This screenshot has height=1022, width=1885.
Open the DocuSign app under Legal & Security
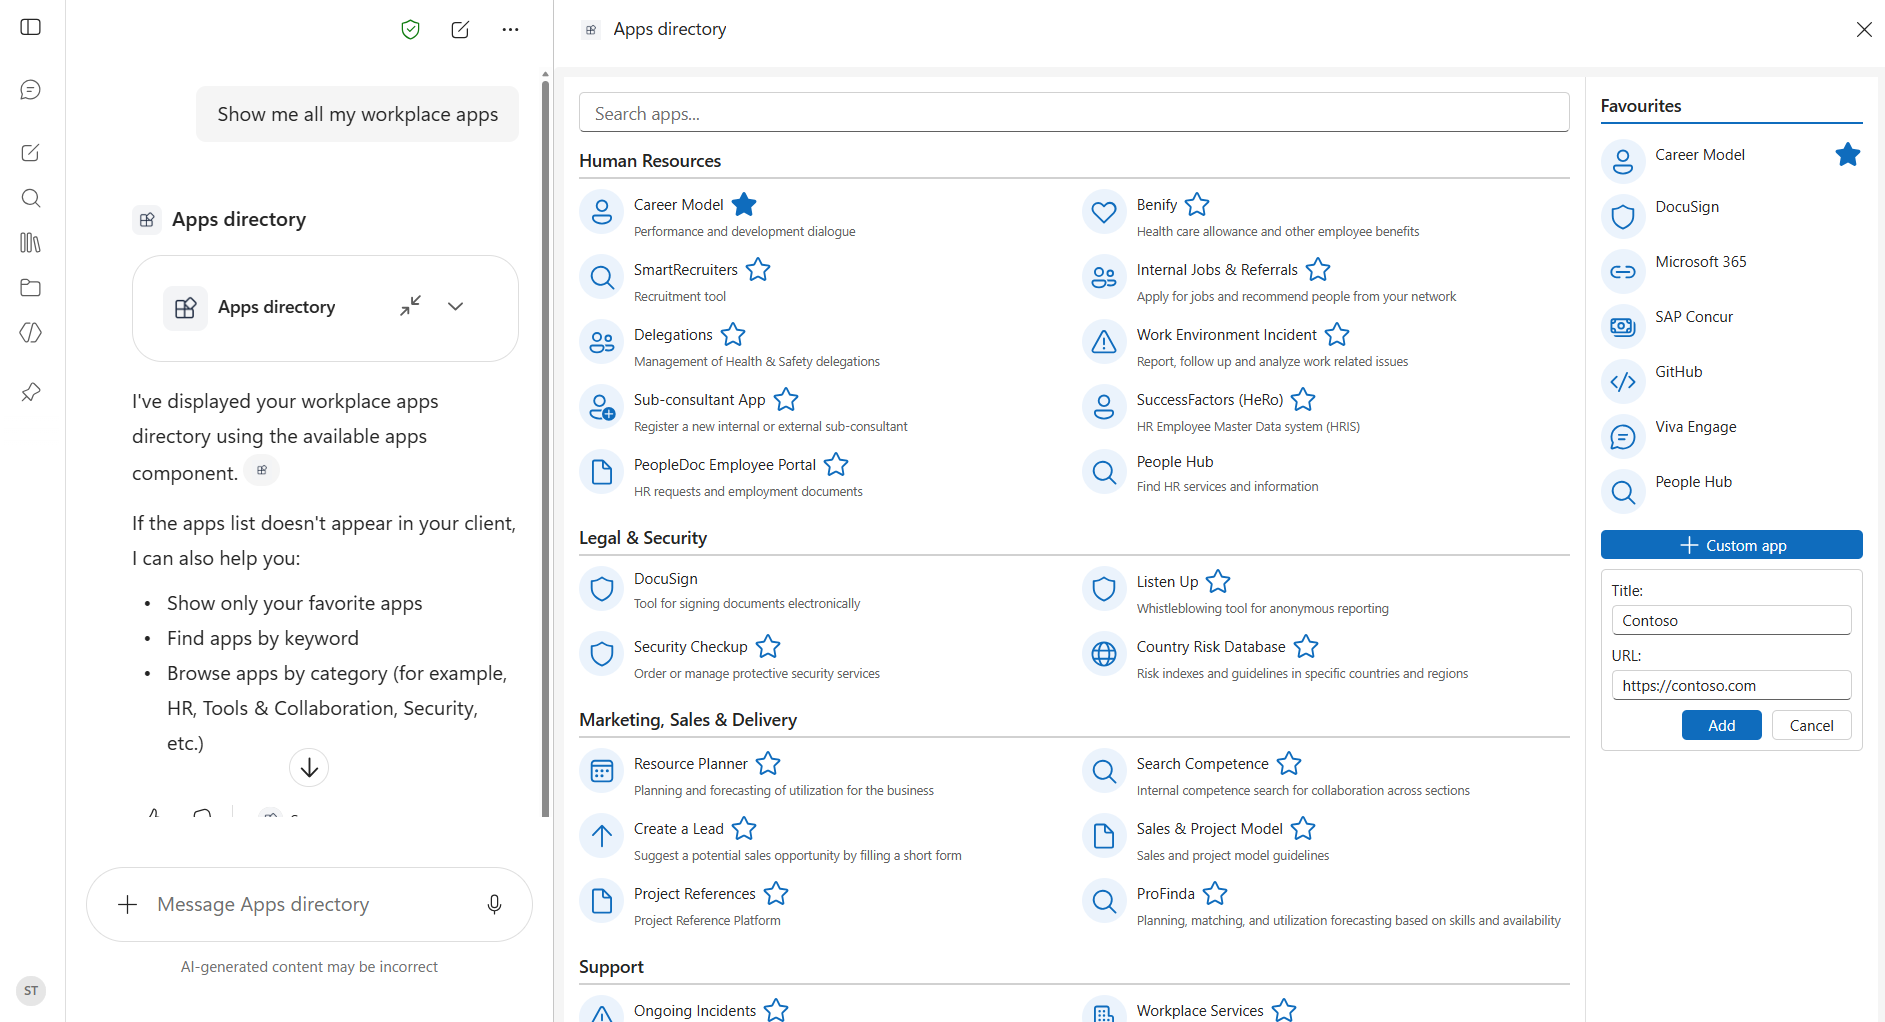[666, 579]
